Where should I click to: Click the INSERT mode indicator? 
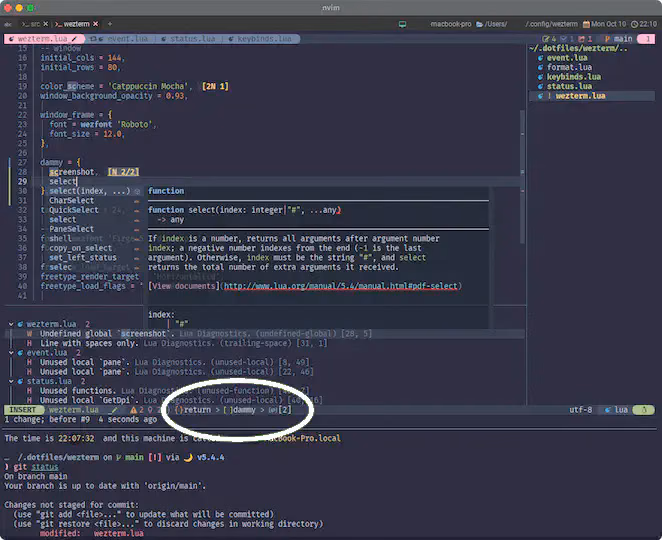pyautogui.click(x=24, y=410)
